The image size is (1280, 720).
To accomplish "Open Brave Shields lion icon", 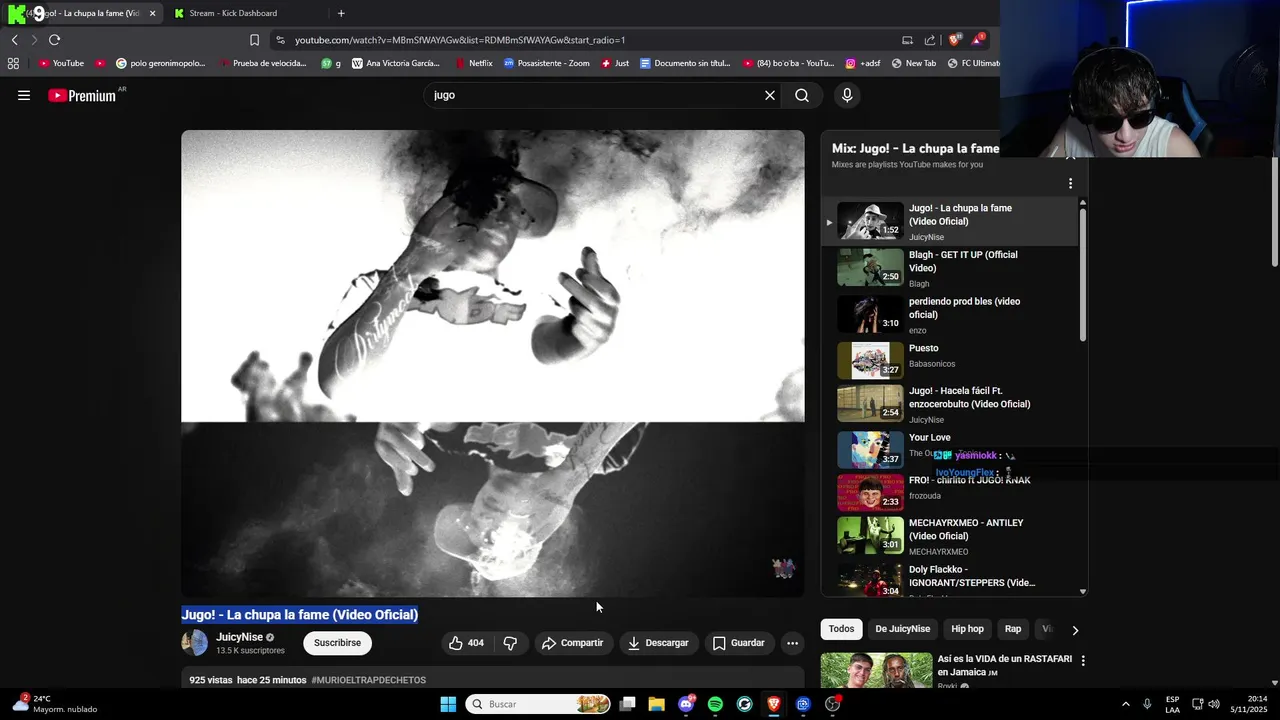I will point(954,40).
